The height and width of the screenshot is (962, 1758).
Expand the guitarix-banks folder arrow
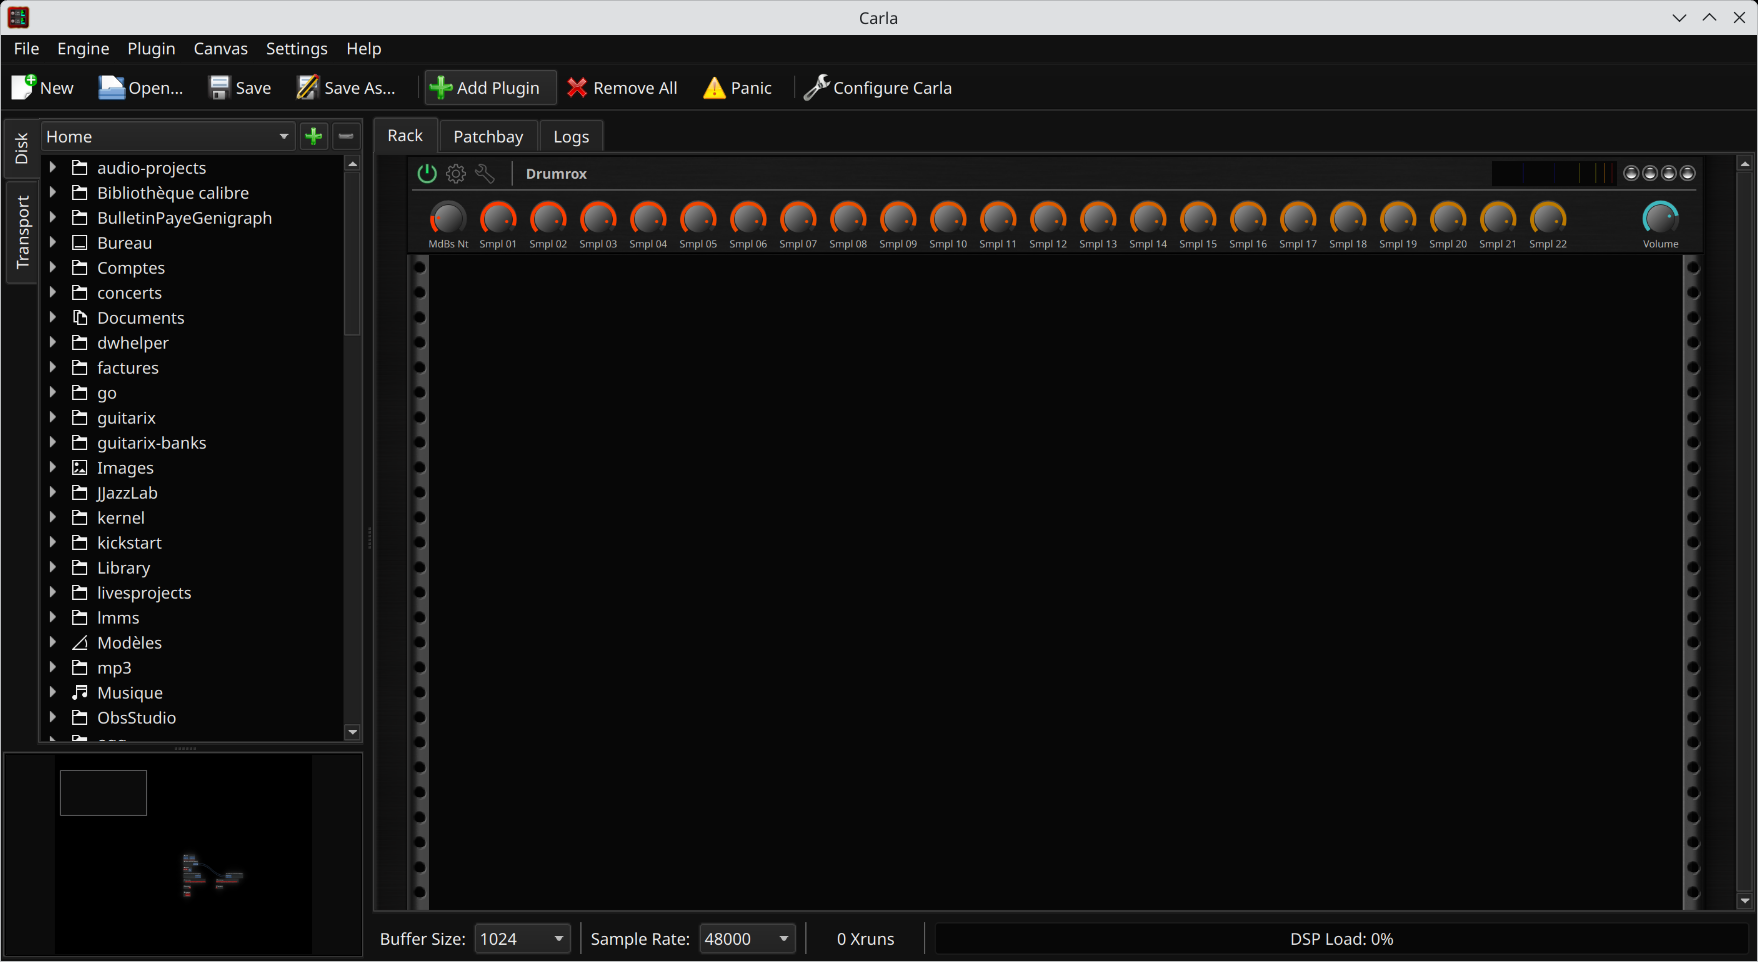[53, 442]
